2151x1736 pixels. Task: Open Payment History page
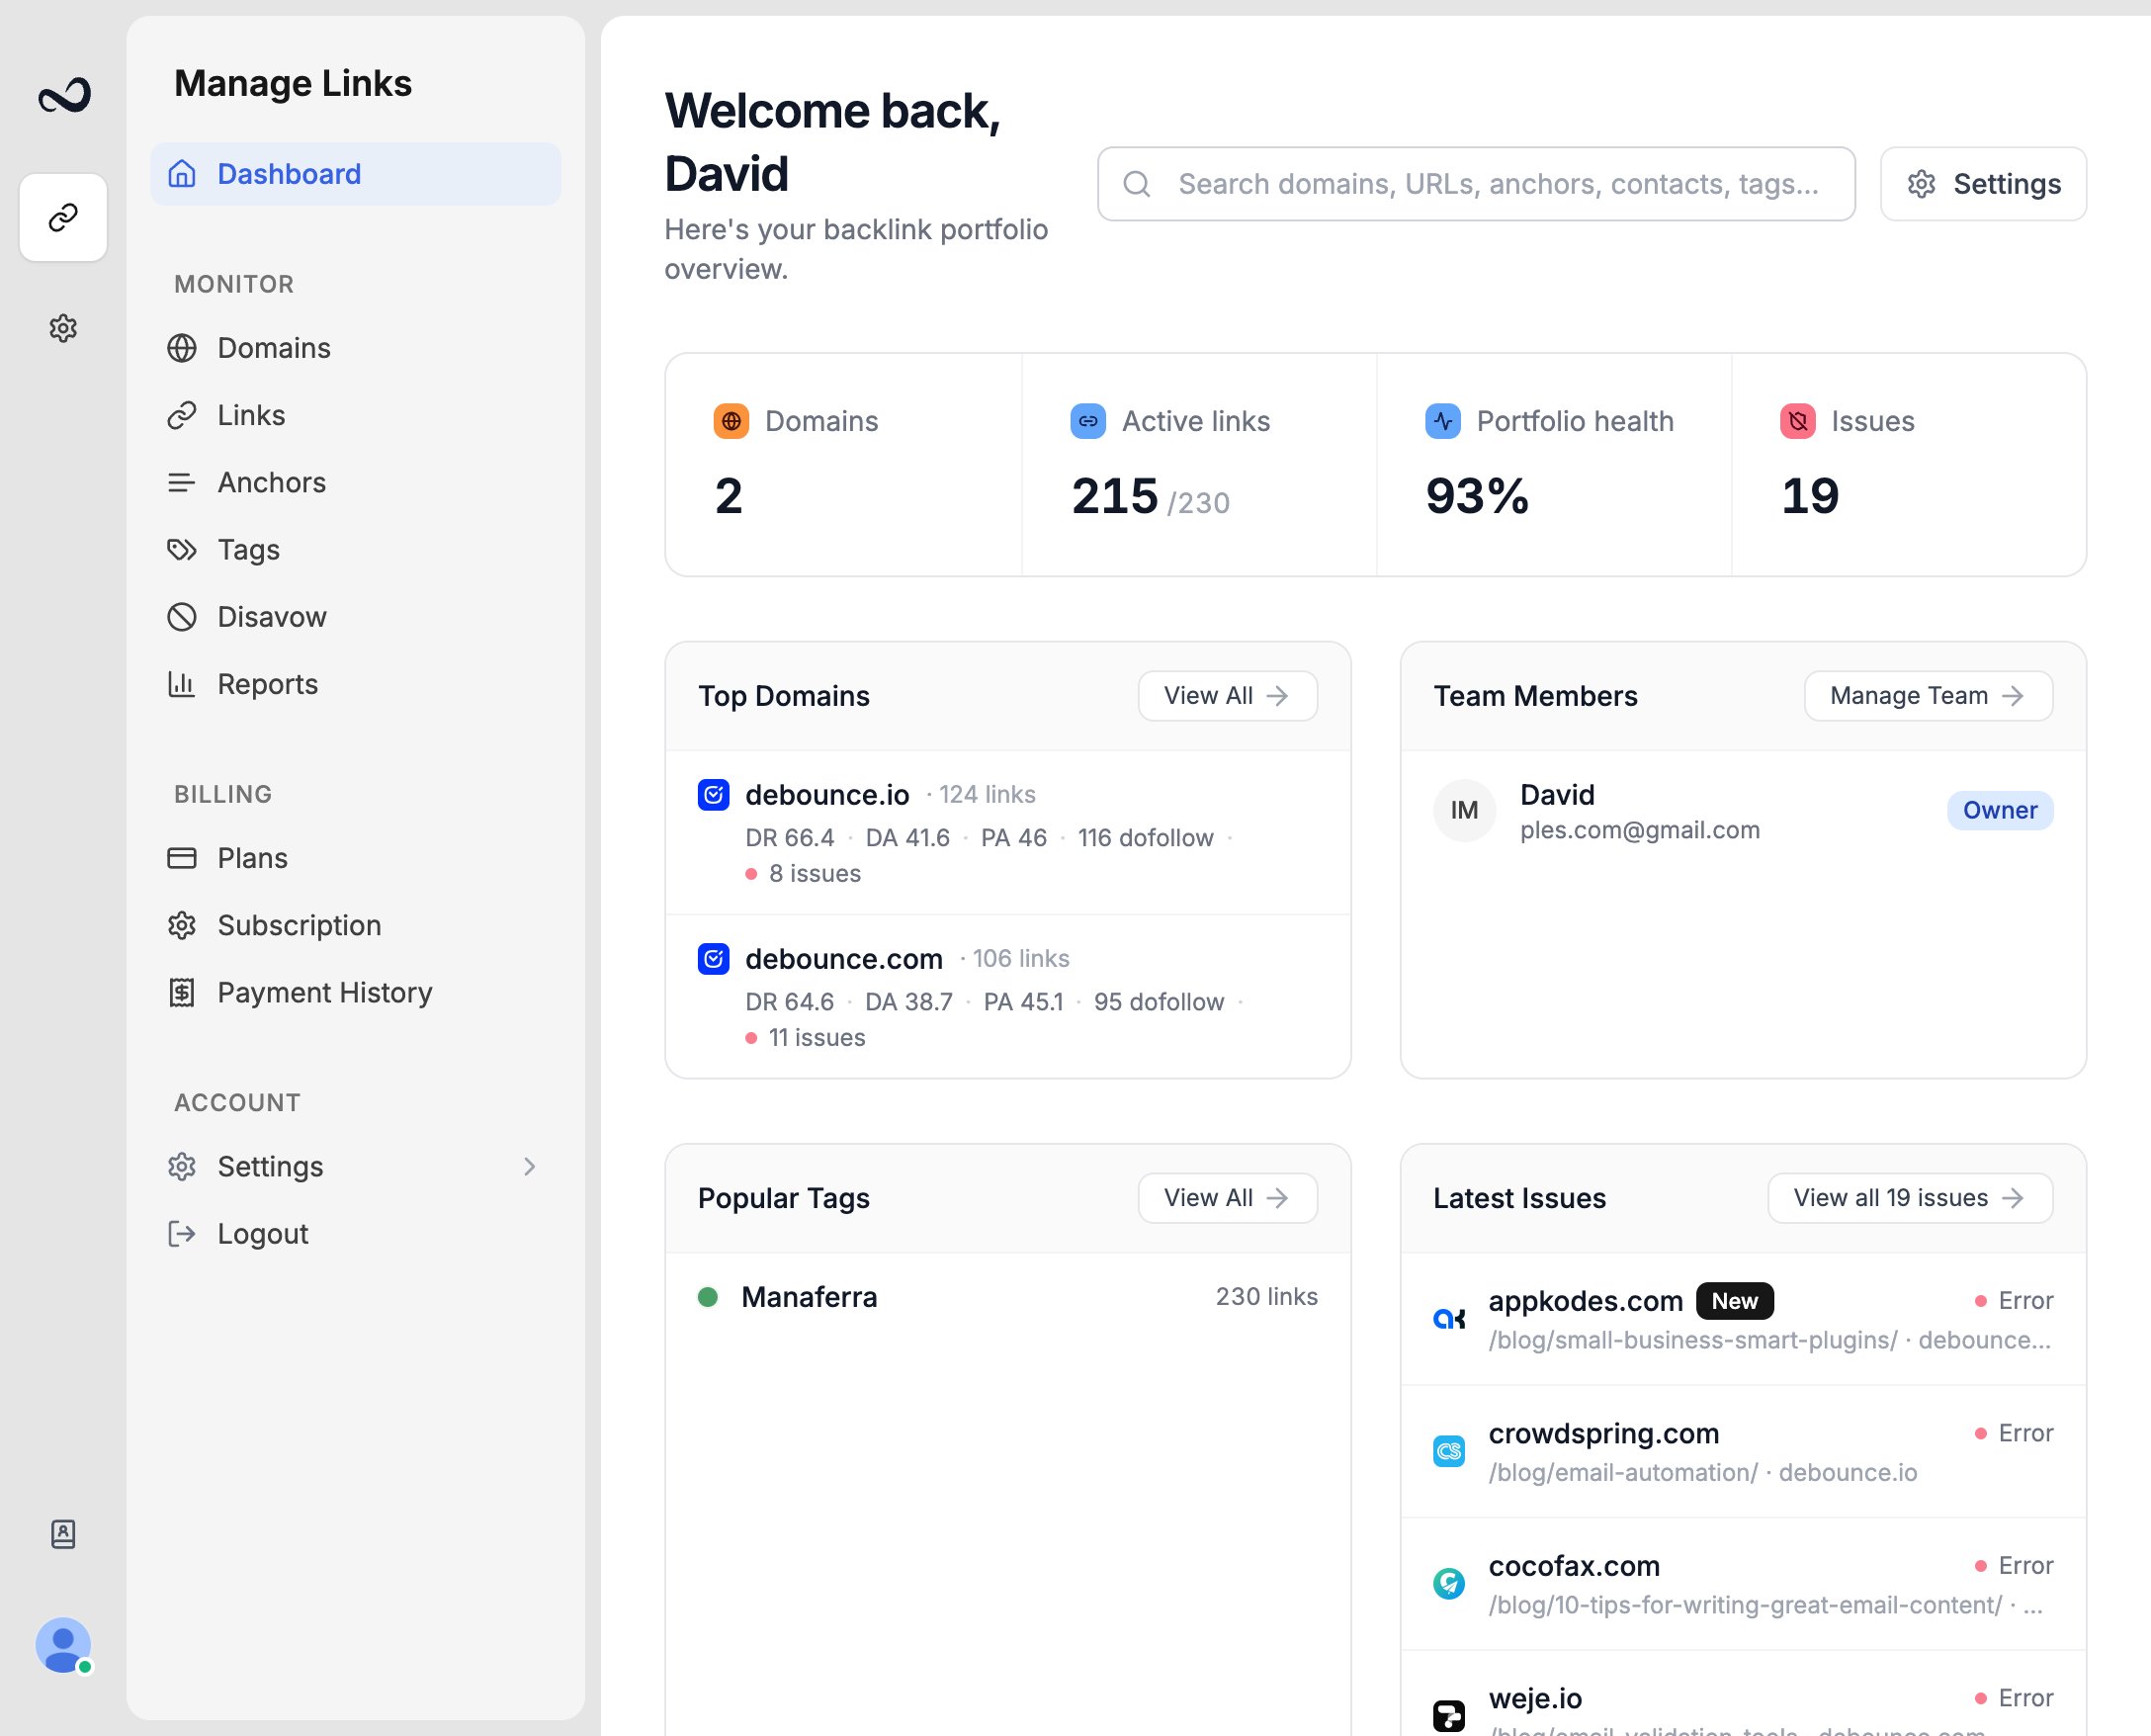pos(355,992)
